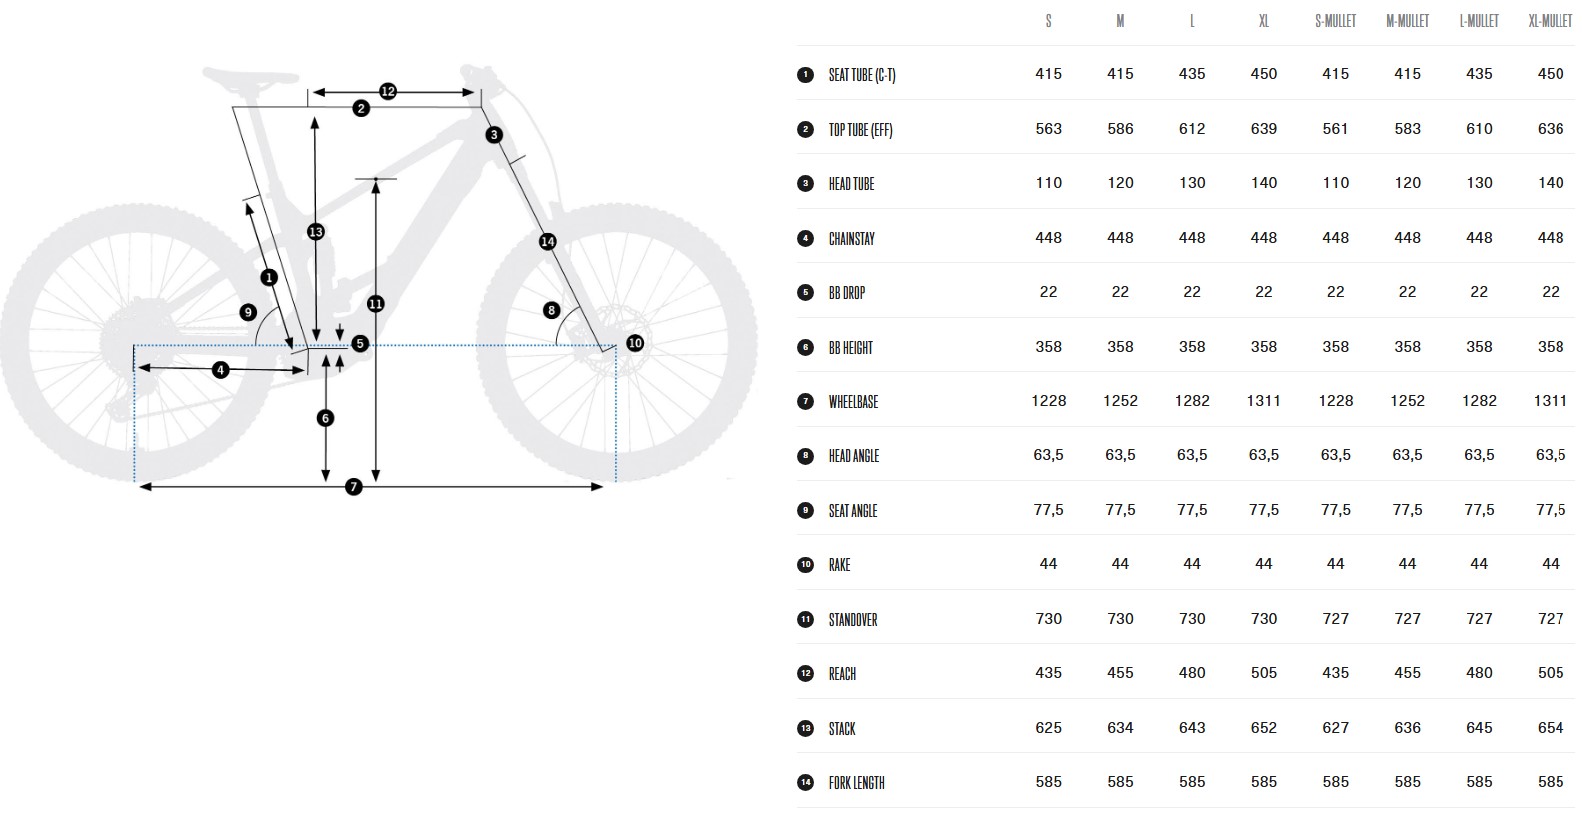Click the STANDOVER row label

click(x=853, y=620)
